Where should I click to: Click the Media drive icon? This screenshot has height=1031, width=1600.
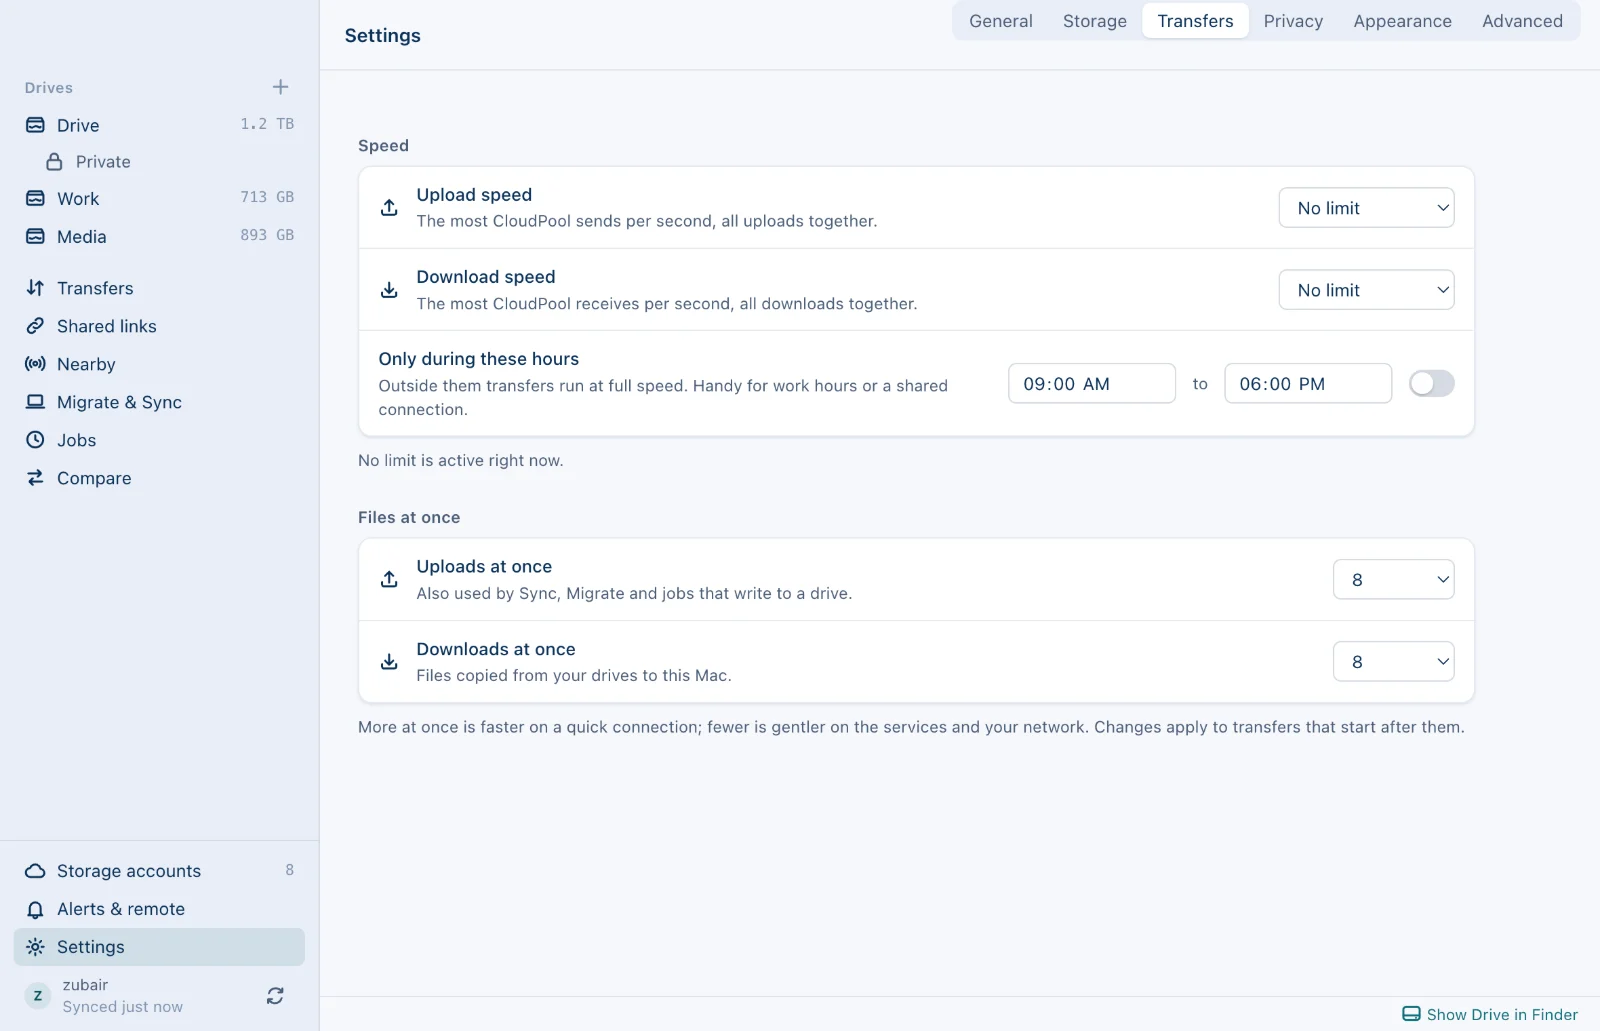[35, 236]
